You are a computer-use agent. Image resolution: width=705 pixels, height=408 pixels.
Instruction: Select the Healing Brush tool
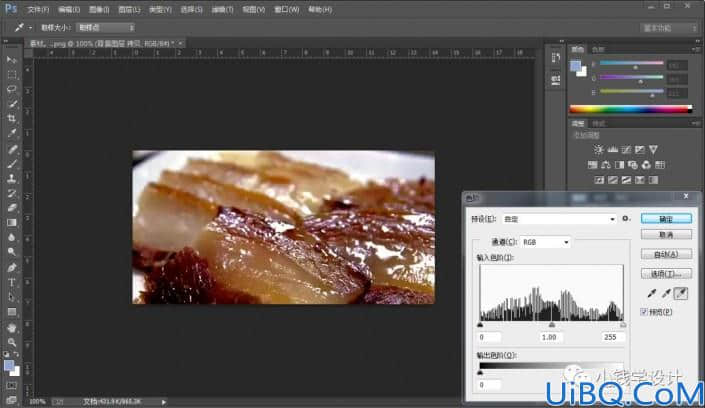click(12, 149)
